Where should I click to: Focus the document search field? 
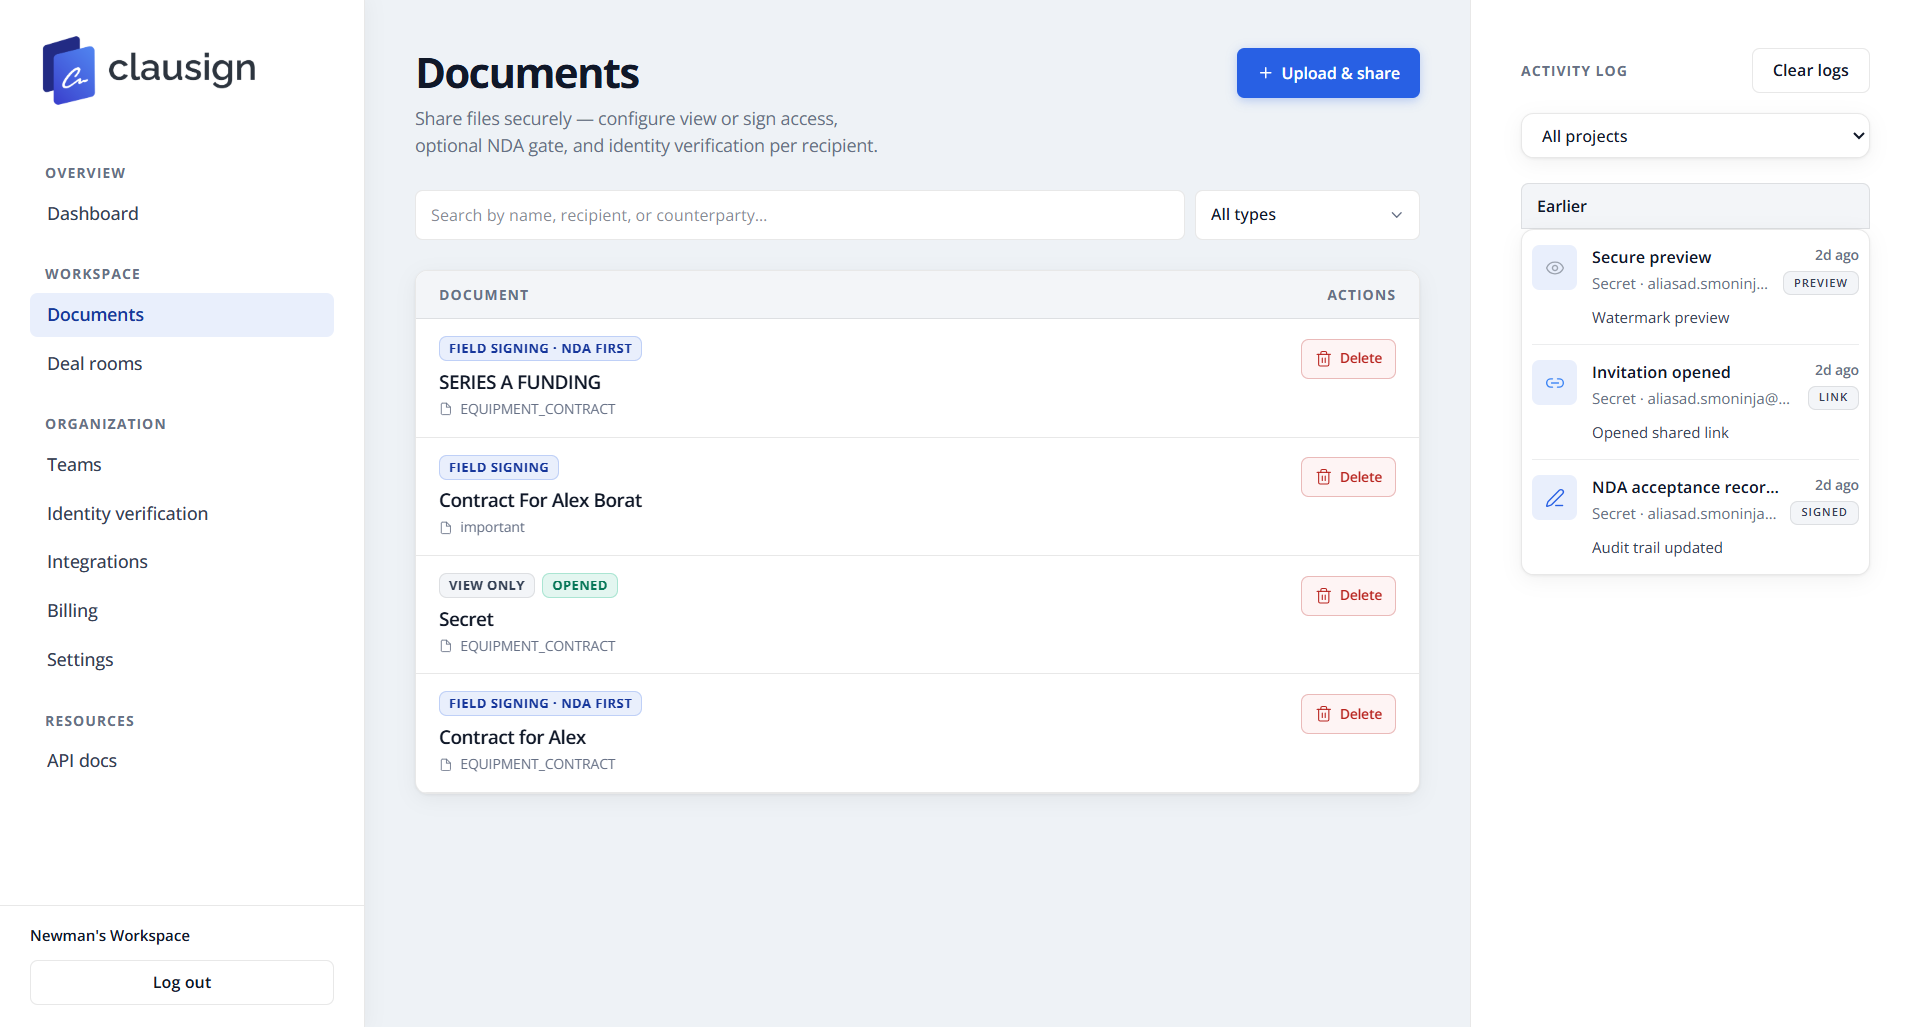coord(800,215)
